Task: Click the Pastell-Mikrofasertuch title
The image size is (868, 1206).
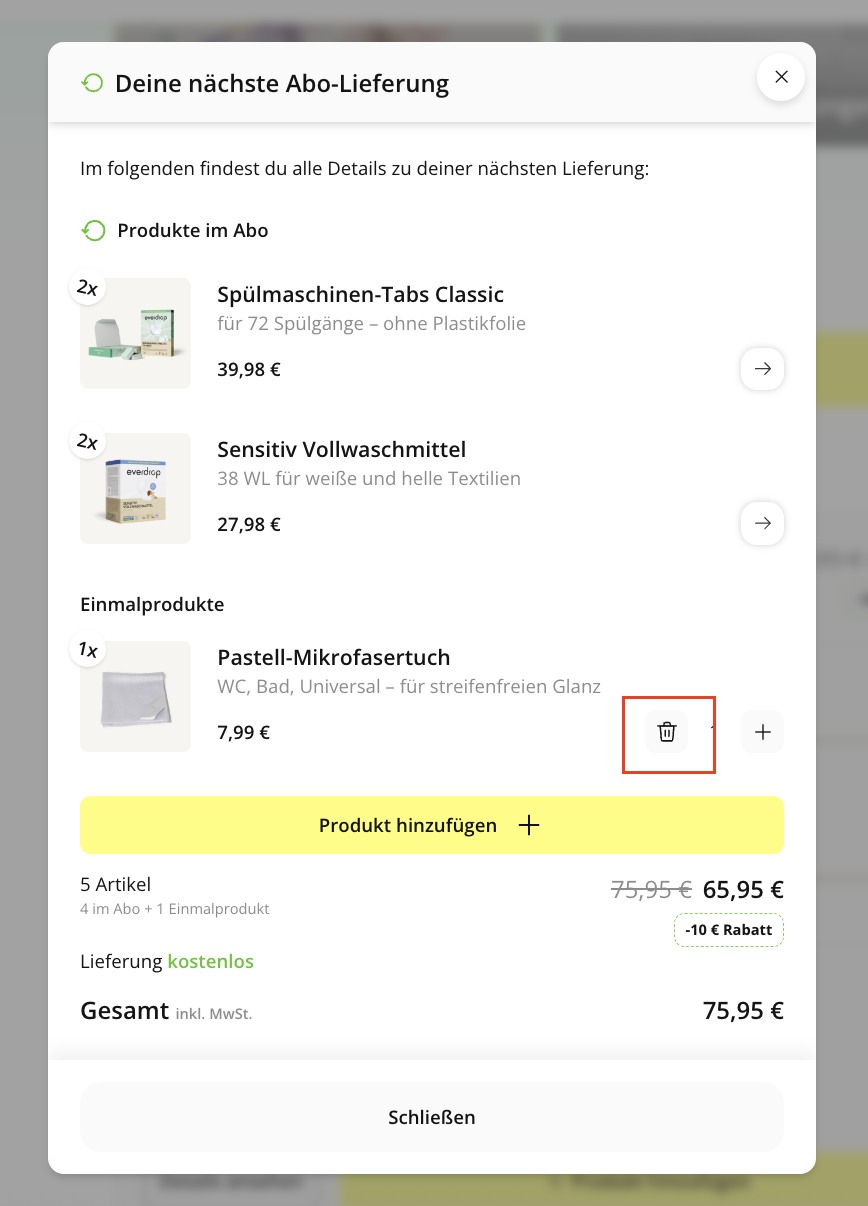Action: pyautogui.click(x=333, y=657)
